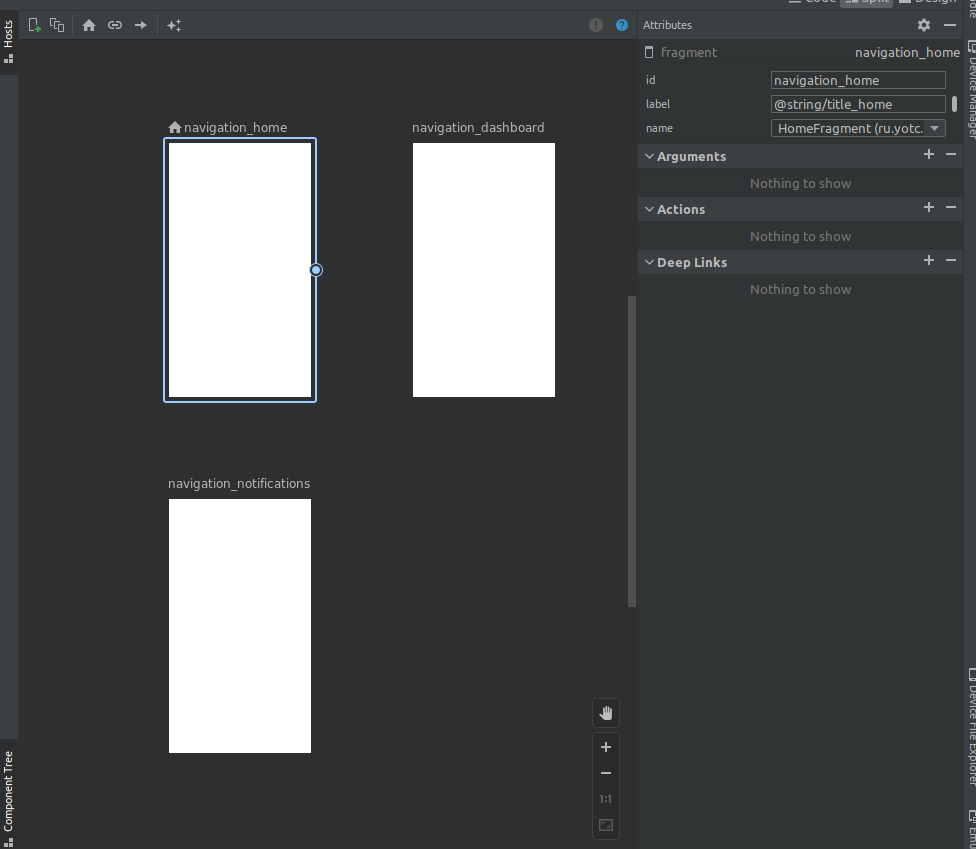
Task: Add a new deep link with plus button
Action: pyautogui.click(x=928, y=261)
